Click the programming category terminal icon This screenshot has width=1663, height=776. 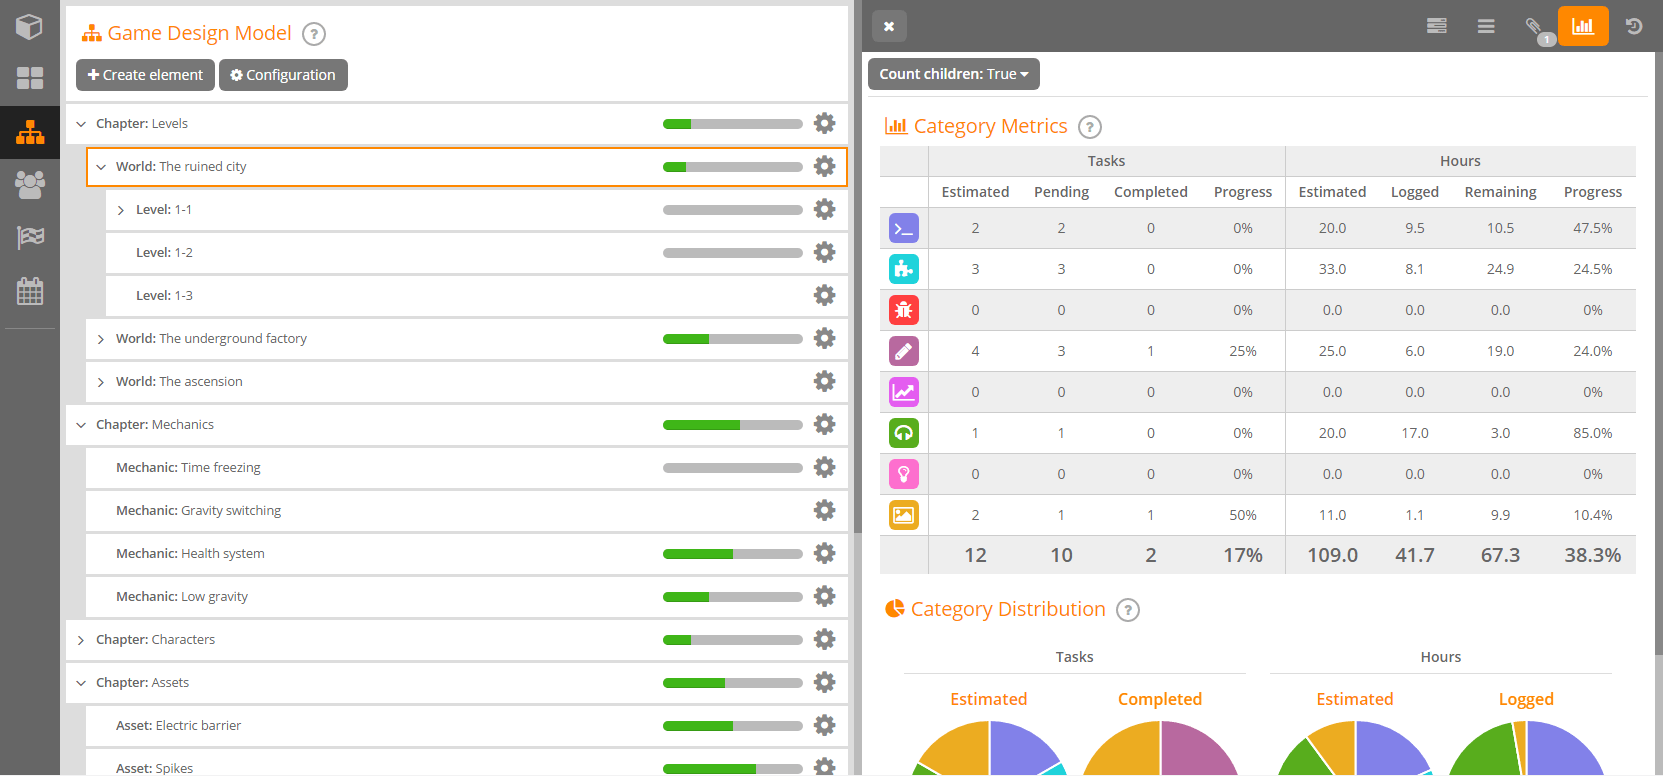coord(904,229)
